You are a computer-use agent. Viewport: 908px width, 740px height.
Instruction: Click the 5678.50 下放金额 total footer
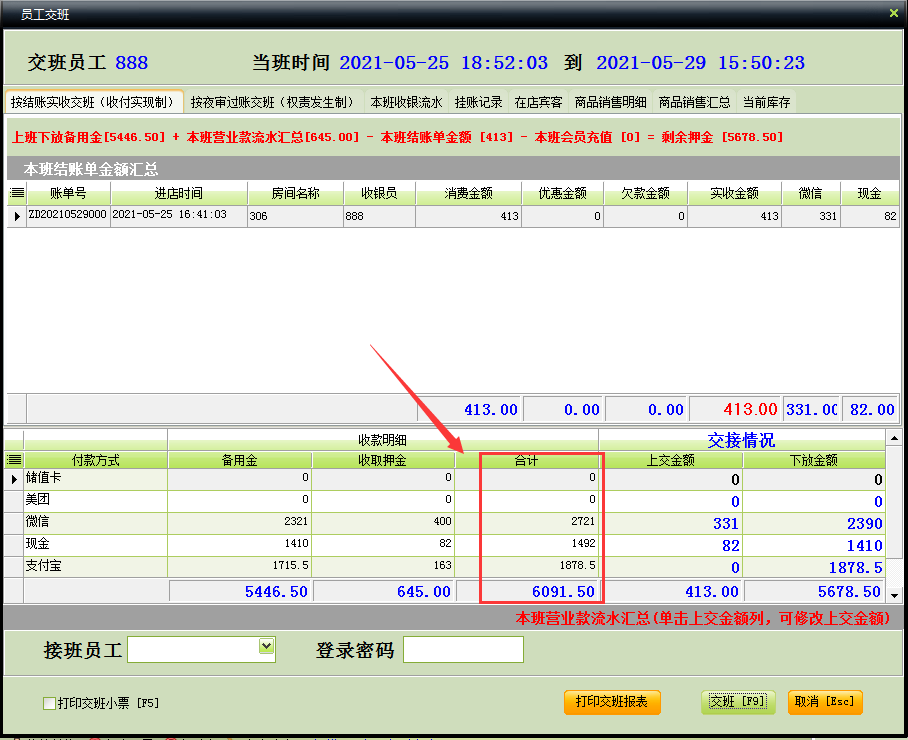814,592
